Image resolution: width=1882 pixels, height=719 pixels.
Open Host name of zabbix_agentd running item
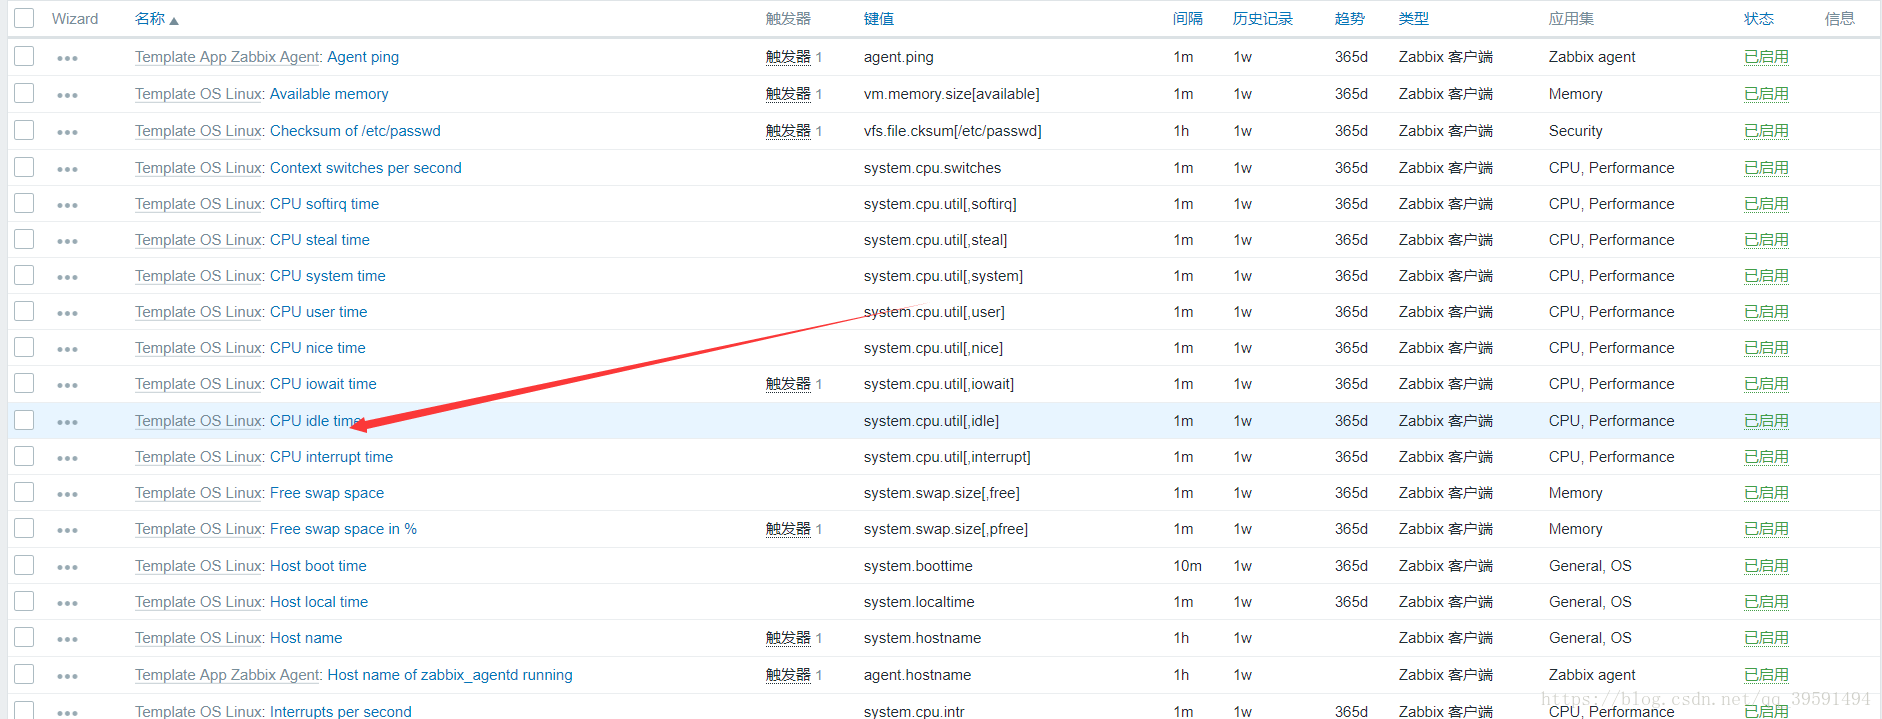point(450,675)
